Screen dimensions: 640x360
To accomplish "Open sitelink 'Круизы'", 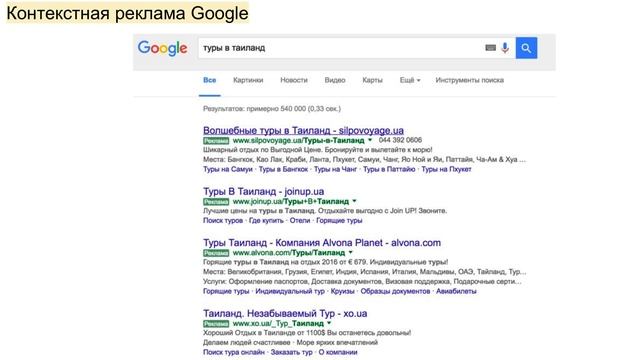I will [x=342, y=291].
